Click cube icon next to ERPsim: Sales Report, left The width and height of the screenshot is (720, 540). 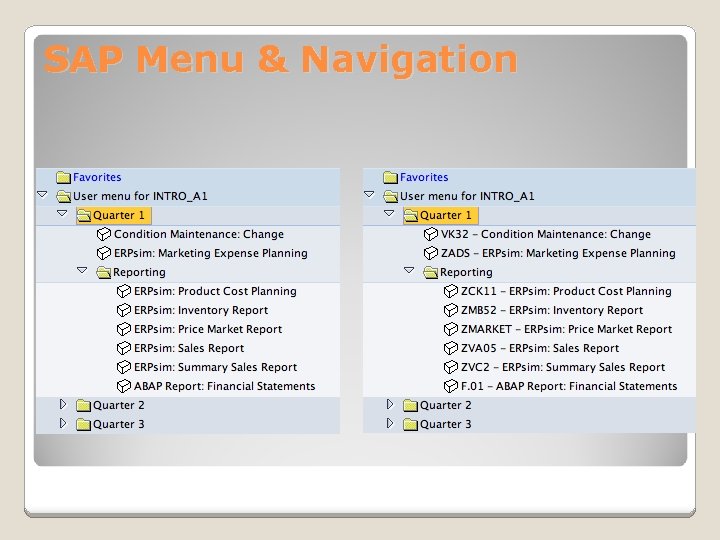coord(124,349)
